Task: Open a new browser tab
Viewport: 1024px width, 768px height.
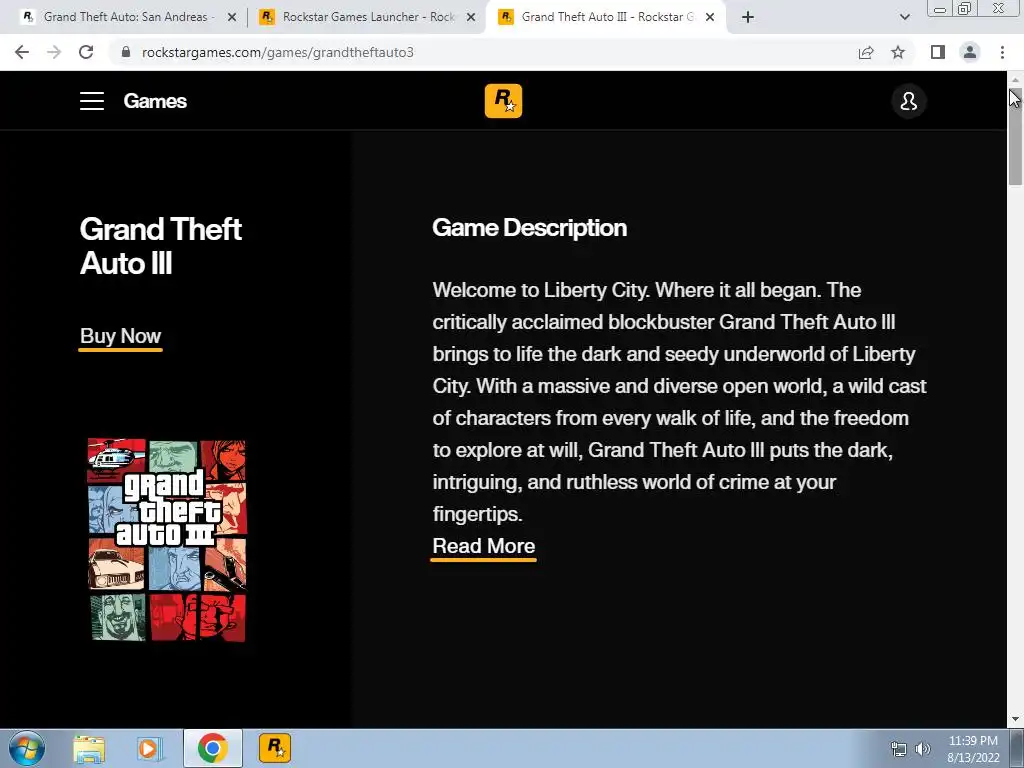Action: (x=748, y=17)
